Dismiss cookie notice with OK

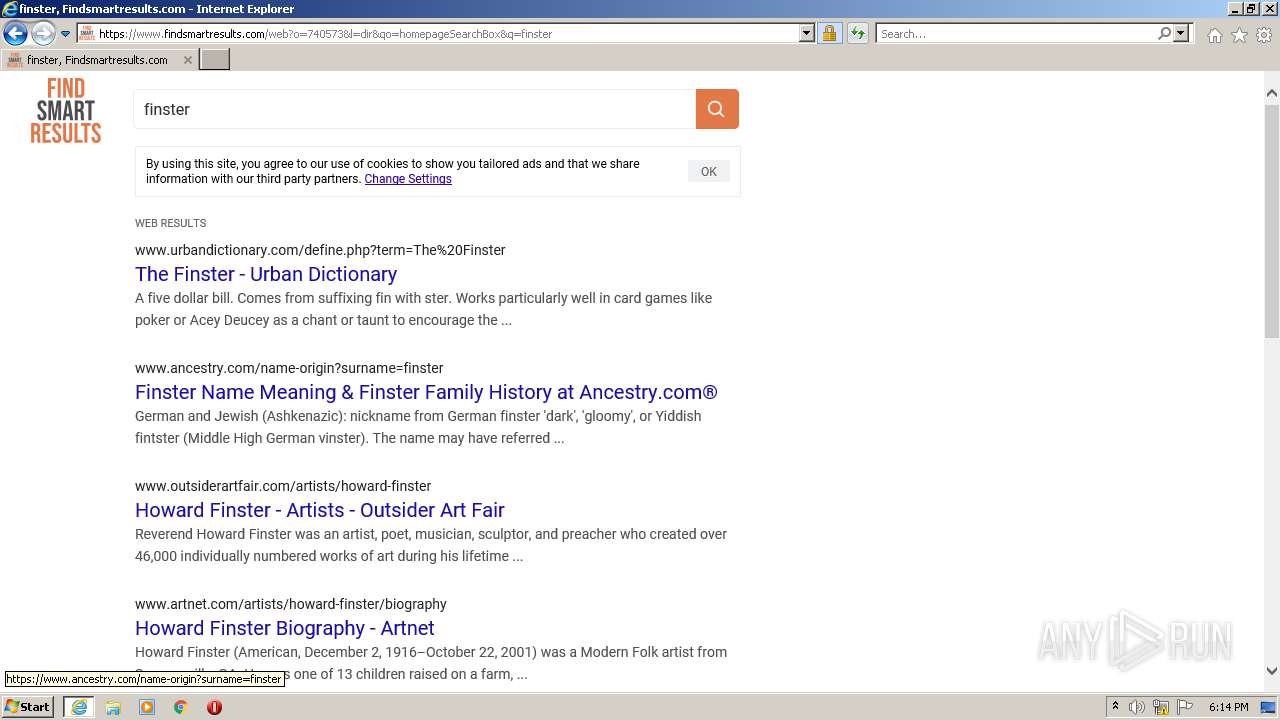point(708,172)
